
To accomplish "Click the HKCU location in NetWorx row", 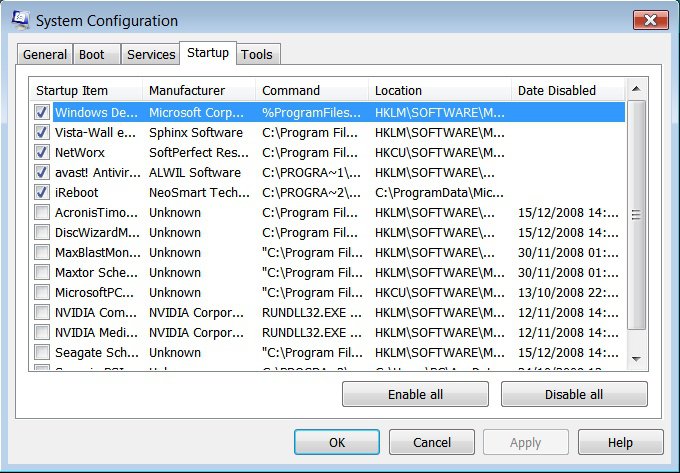I will (439, 153).
